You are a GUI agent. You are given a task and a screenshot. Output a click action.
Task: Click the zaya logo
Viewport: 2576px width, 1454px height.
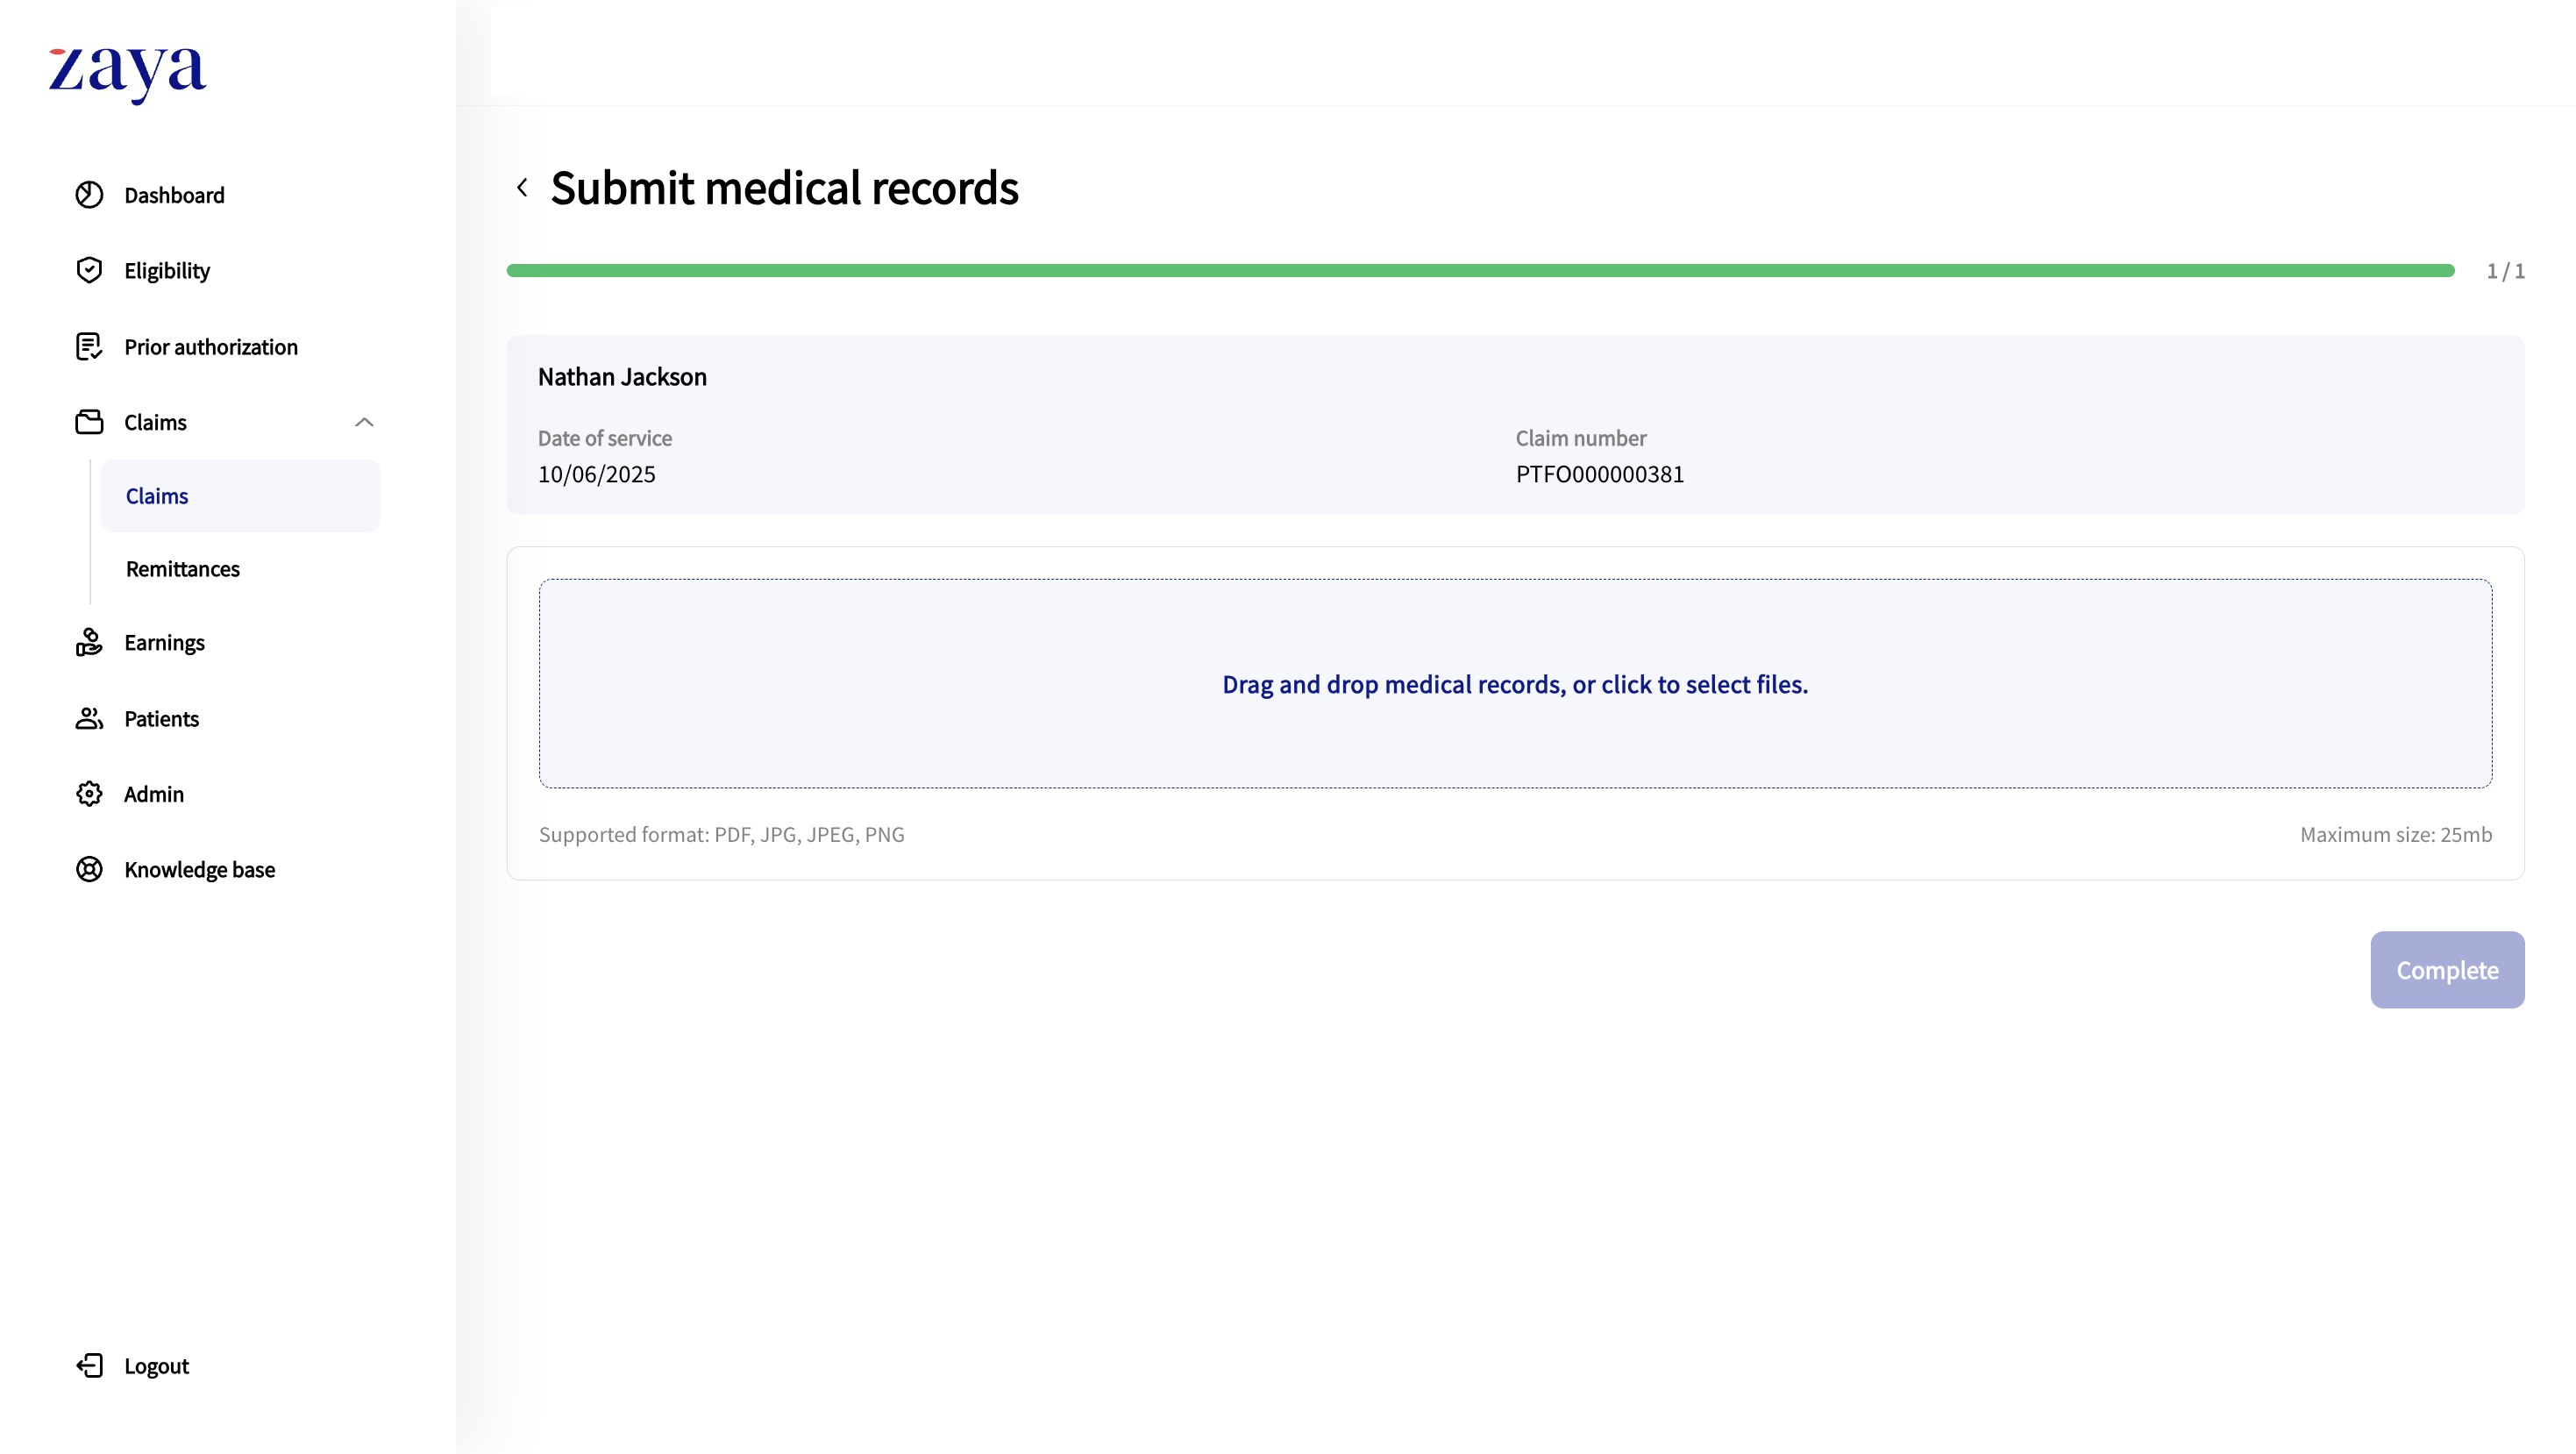coord(127,72)
